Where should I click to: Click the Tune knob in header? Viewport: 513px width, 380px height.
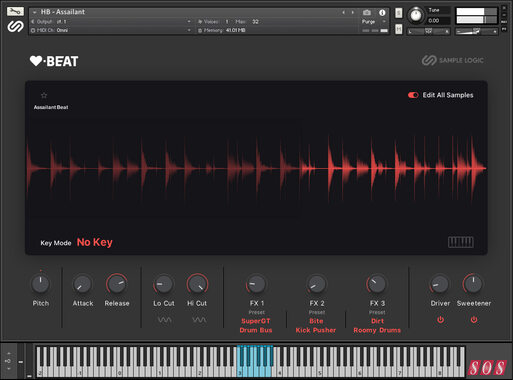(416, 15)
